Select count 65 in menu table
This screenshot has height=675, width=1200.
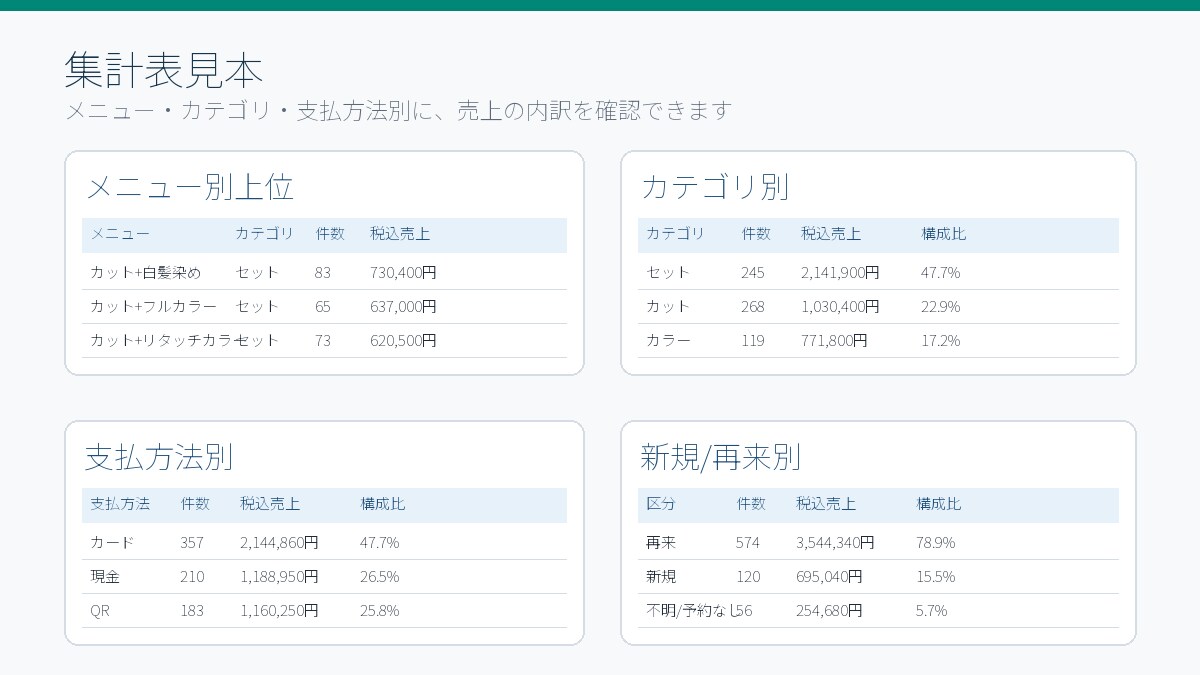323,306
